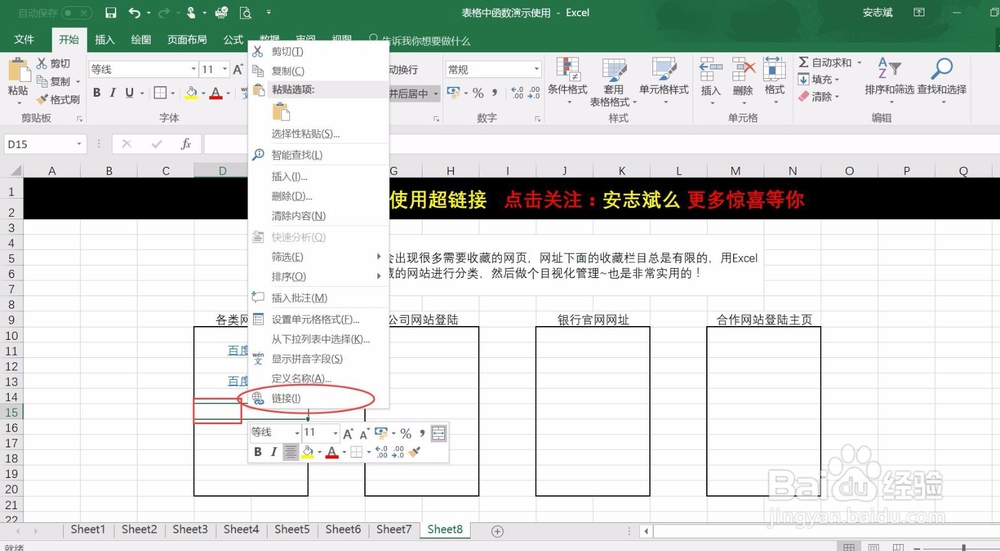Click row 10 header
This screenshot has height=551, width=1000.
tap(11, 335)
